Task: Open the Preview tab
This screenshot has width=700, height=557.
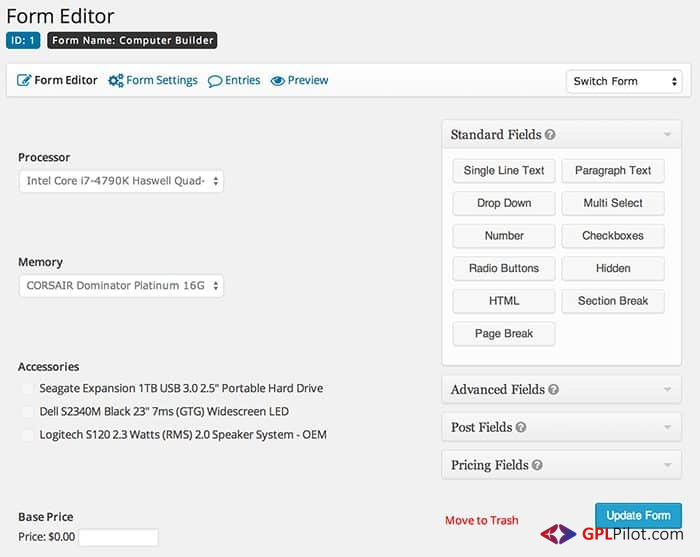Action: pos(300,80)
